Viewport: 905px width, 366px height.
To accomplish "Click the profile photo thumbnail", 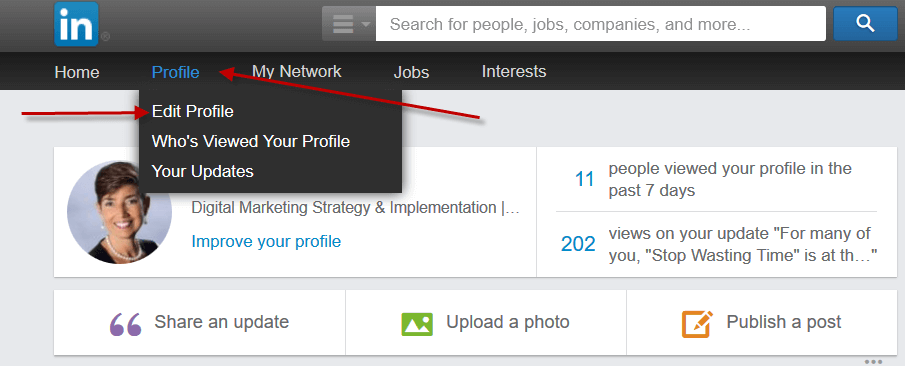I will (x=119, y=212).
